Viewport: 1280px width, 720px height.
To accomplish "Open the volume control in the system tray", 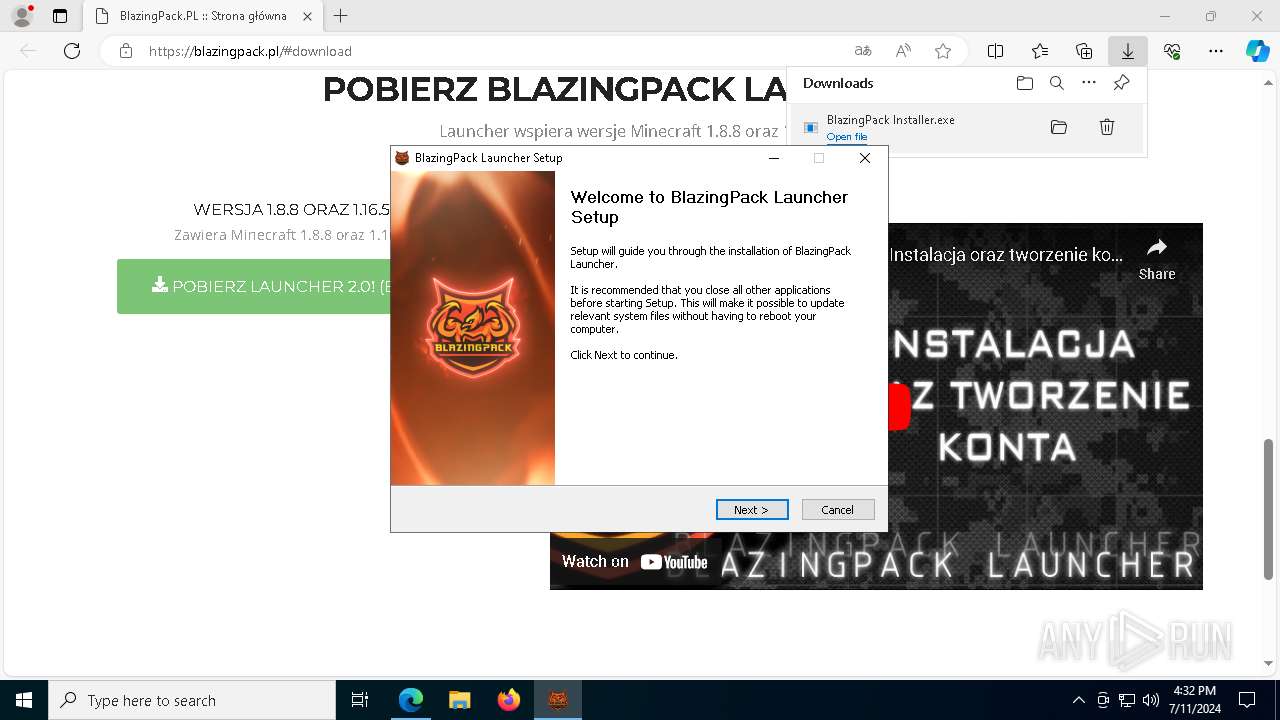I will tap(1151, 700).
